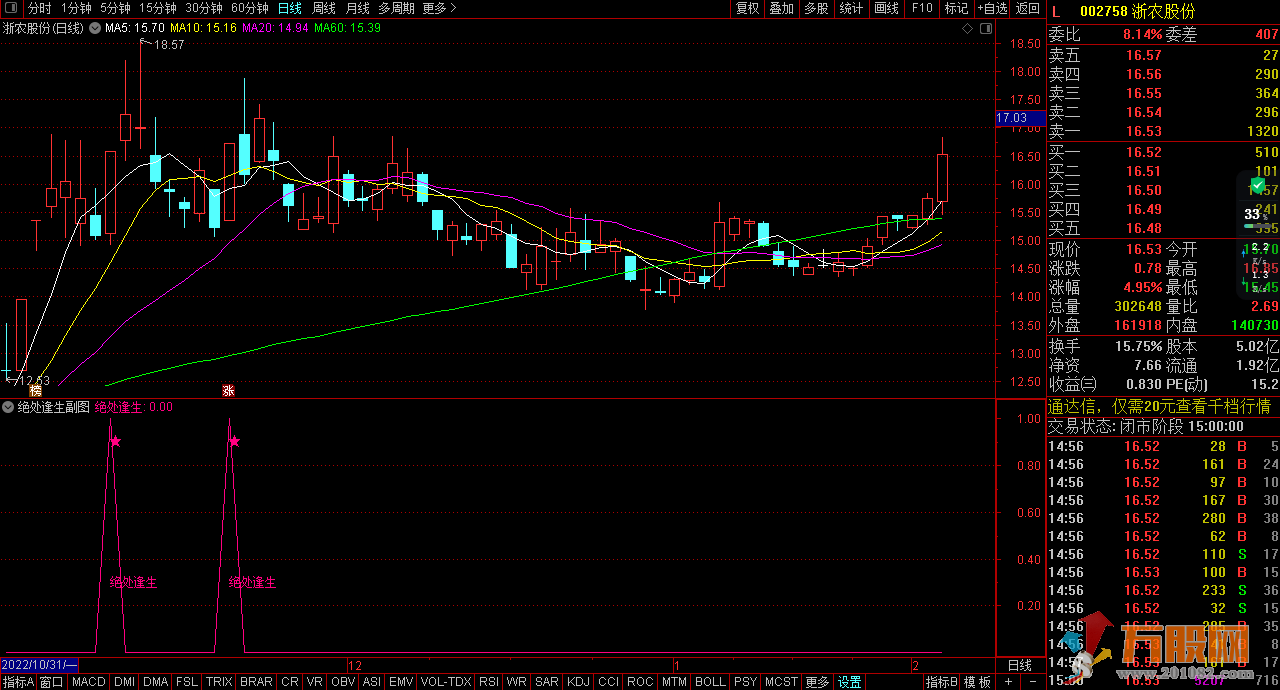Open 多周期 multi-period view
1280x690 pixels.
tap(396, 8)
